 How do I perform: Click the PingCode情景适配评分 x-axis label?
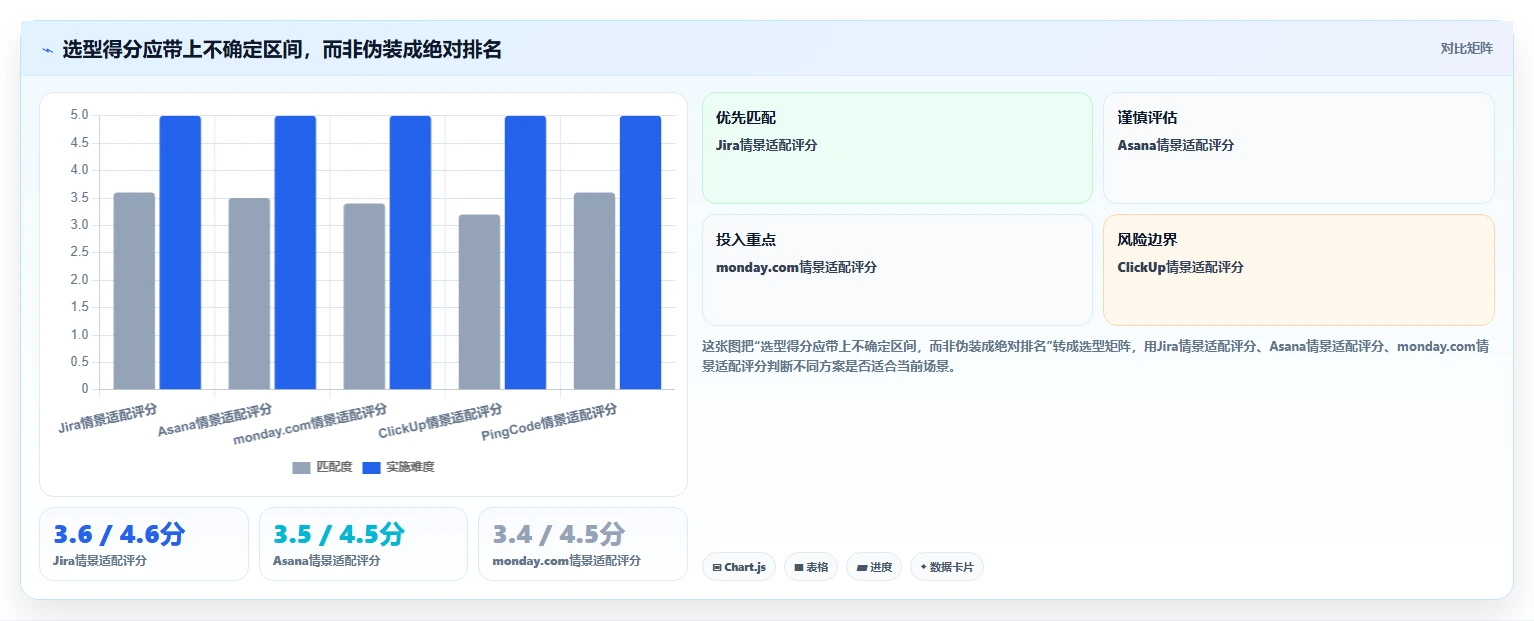point(549,423)
